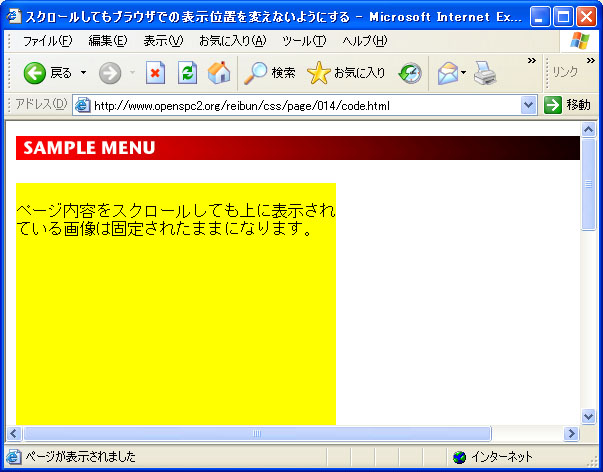
Task: Click the リンク links bar label
Action: click(x=565, y=72)
